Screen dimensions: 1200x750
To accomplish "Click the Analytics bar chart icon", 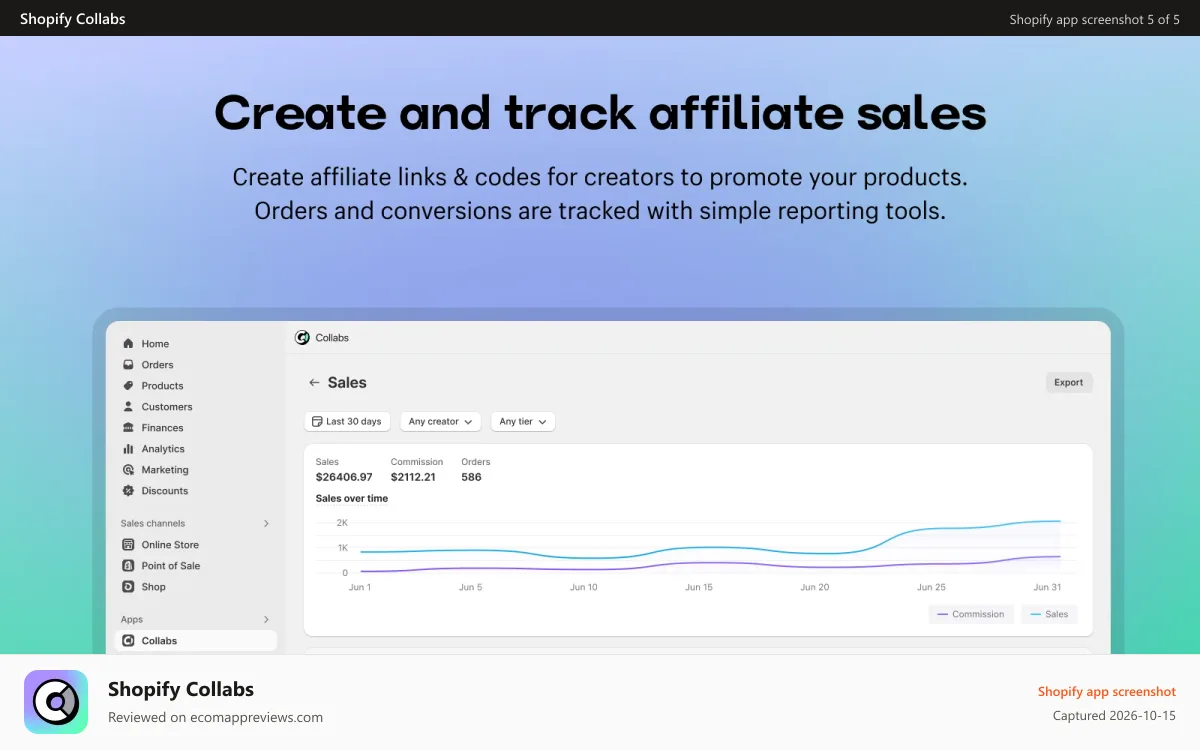I will (128, 449).
